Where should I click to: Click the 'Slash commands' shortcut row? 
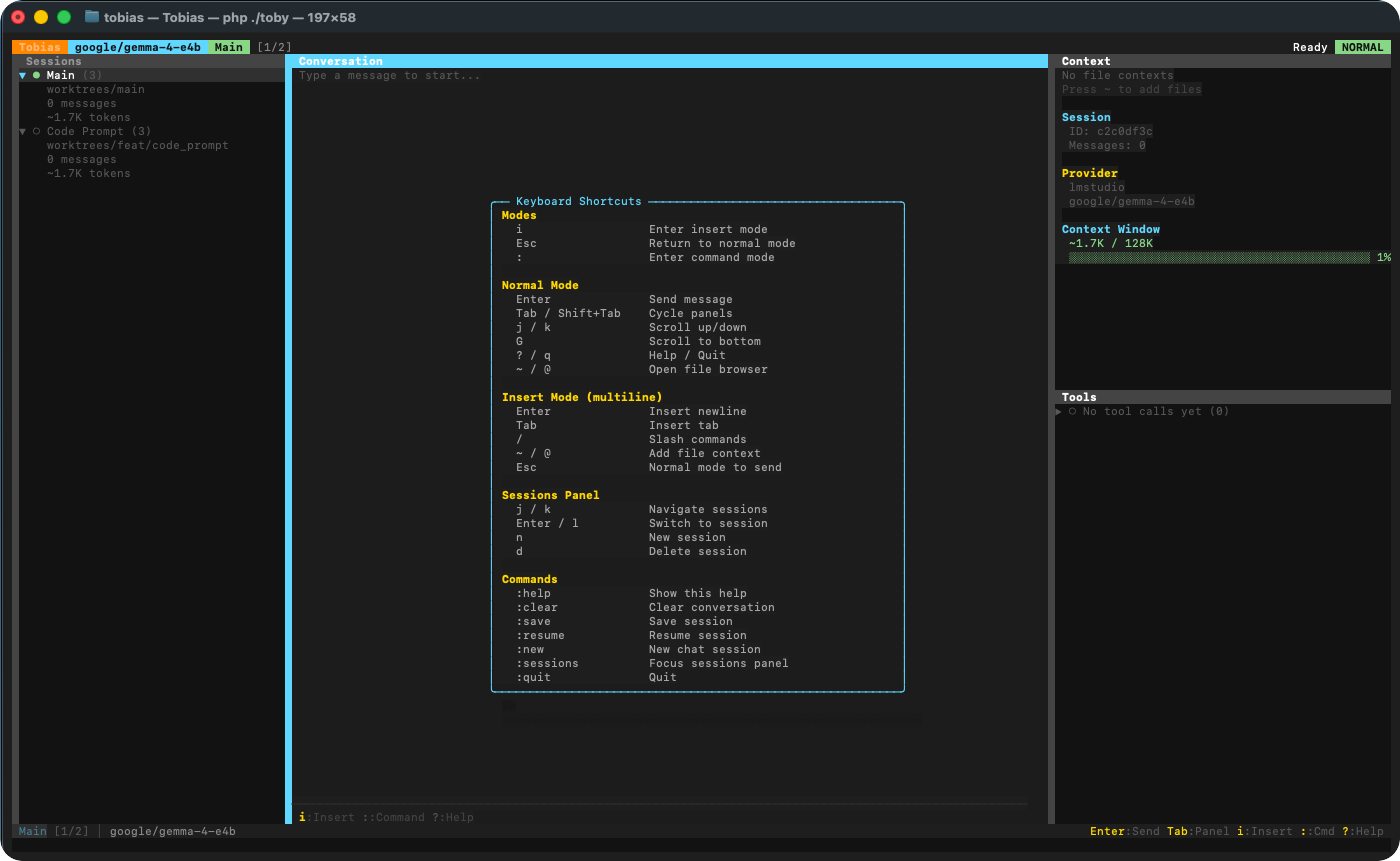coord(698,439)
